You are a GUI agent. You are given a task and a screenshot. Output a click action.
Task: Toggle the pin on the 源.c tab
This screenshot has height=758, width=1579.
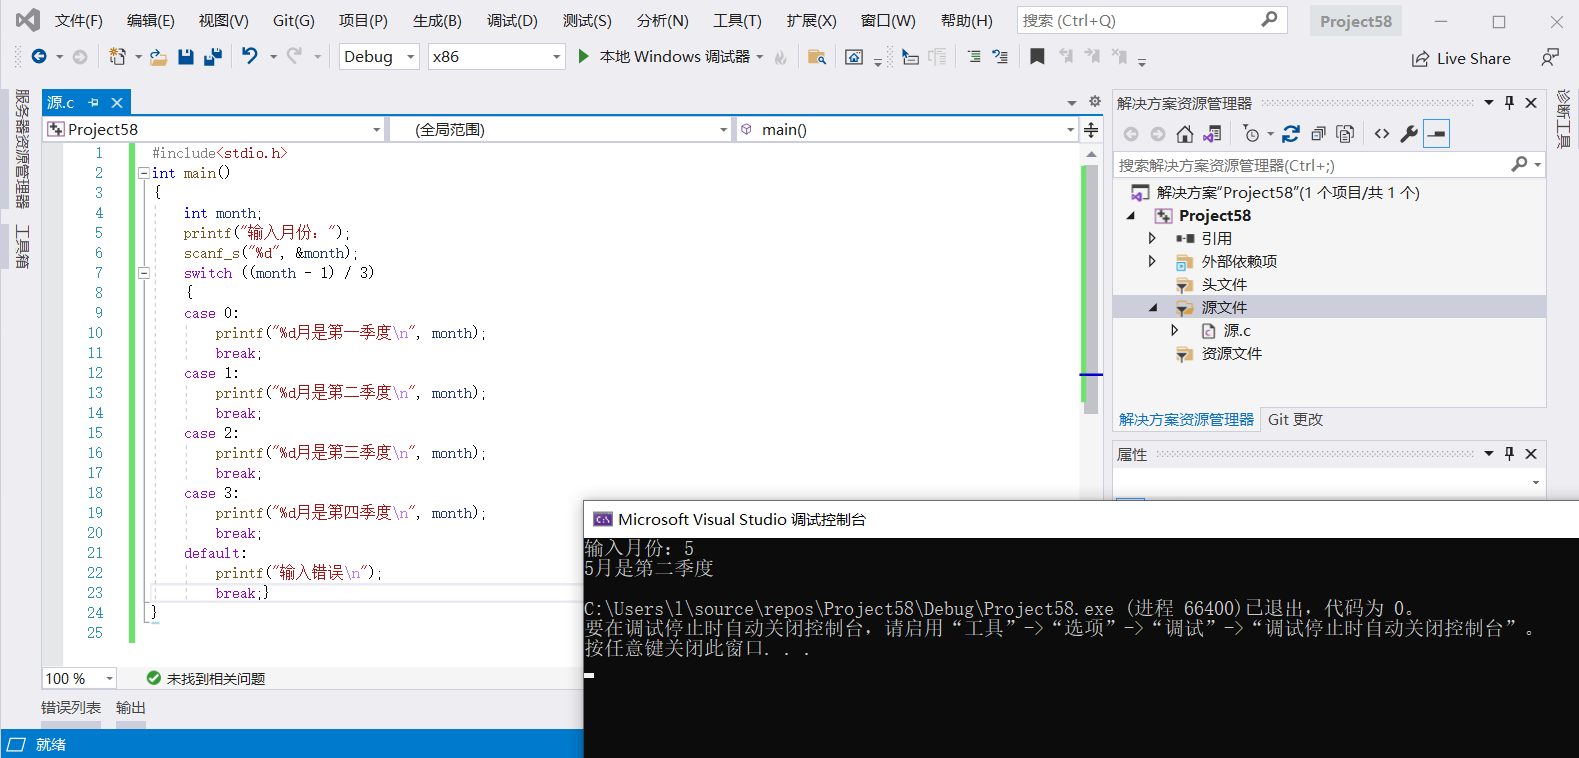(x=93, y=103)
